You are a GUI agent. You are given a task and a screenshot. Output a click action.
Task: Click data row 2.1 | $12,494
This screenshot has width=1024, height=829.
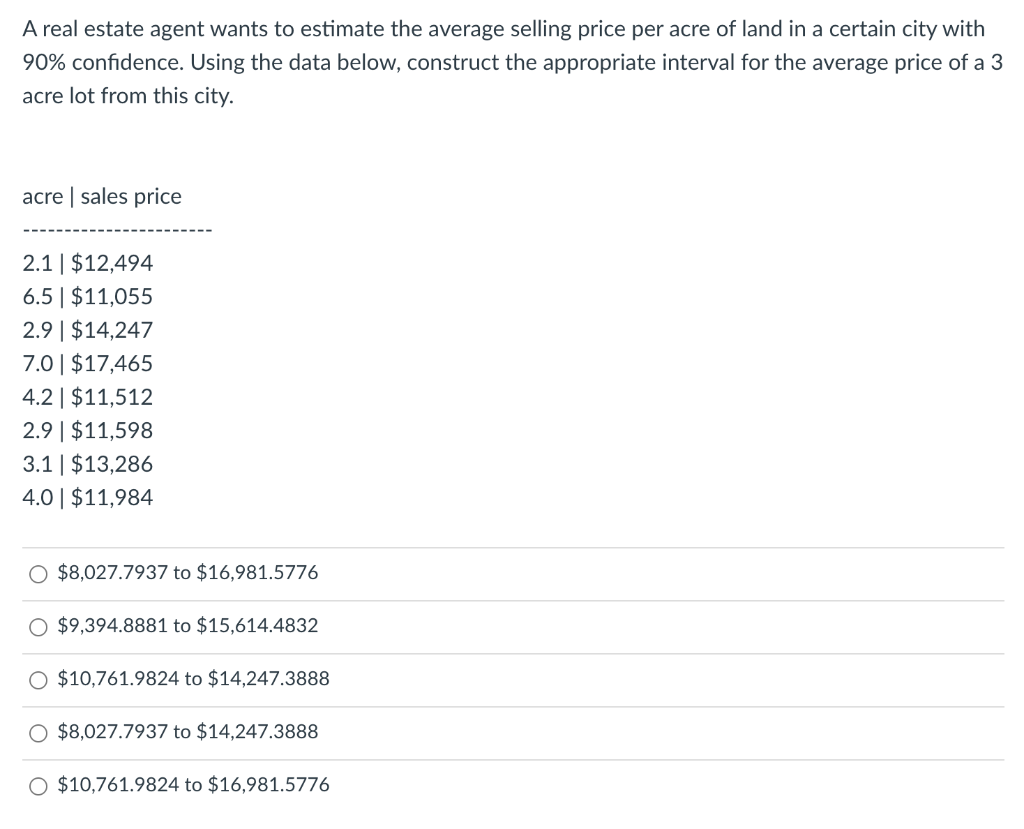pos(88,263)
